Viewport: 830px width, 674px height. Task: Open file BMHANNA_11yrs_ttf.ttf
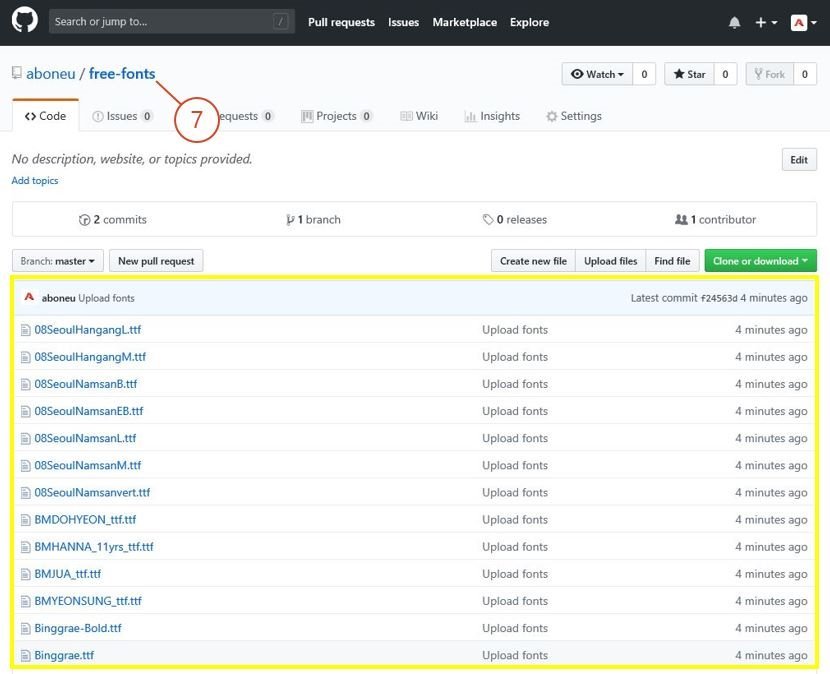pyautogui.click(x=94, y=547)
